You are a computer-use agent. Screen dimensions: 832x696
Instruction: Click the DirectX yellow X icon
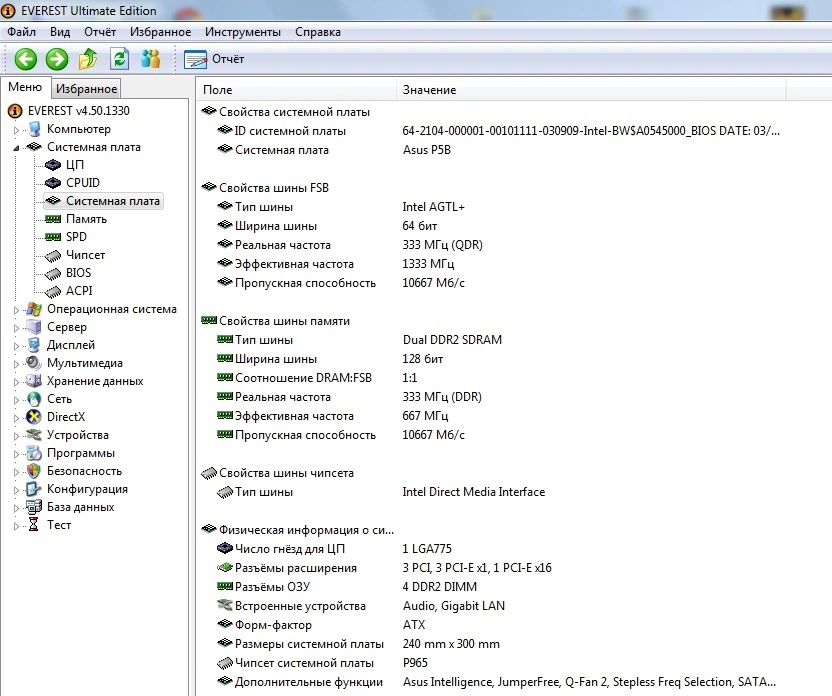34,417
